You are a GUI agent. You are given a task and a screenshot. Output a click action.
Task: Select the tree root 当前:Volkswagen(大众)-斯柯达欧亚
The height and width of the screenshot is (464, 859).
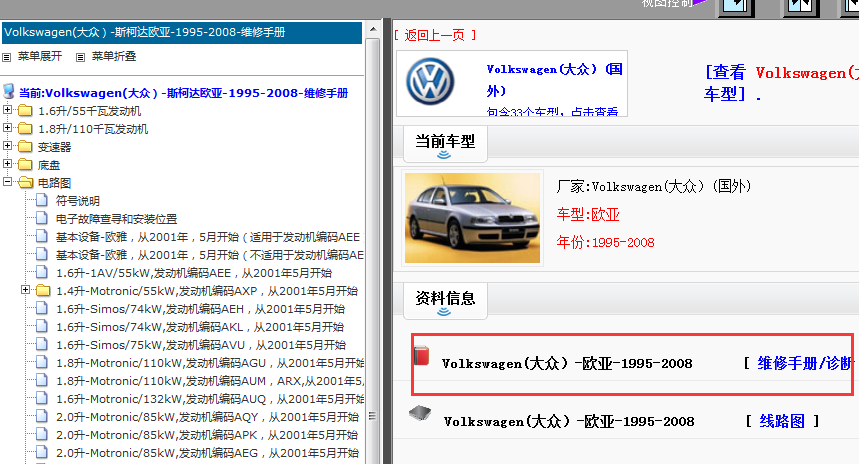[184, 93]
